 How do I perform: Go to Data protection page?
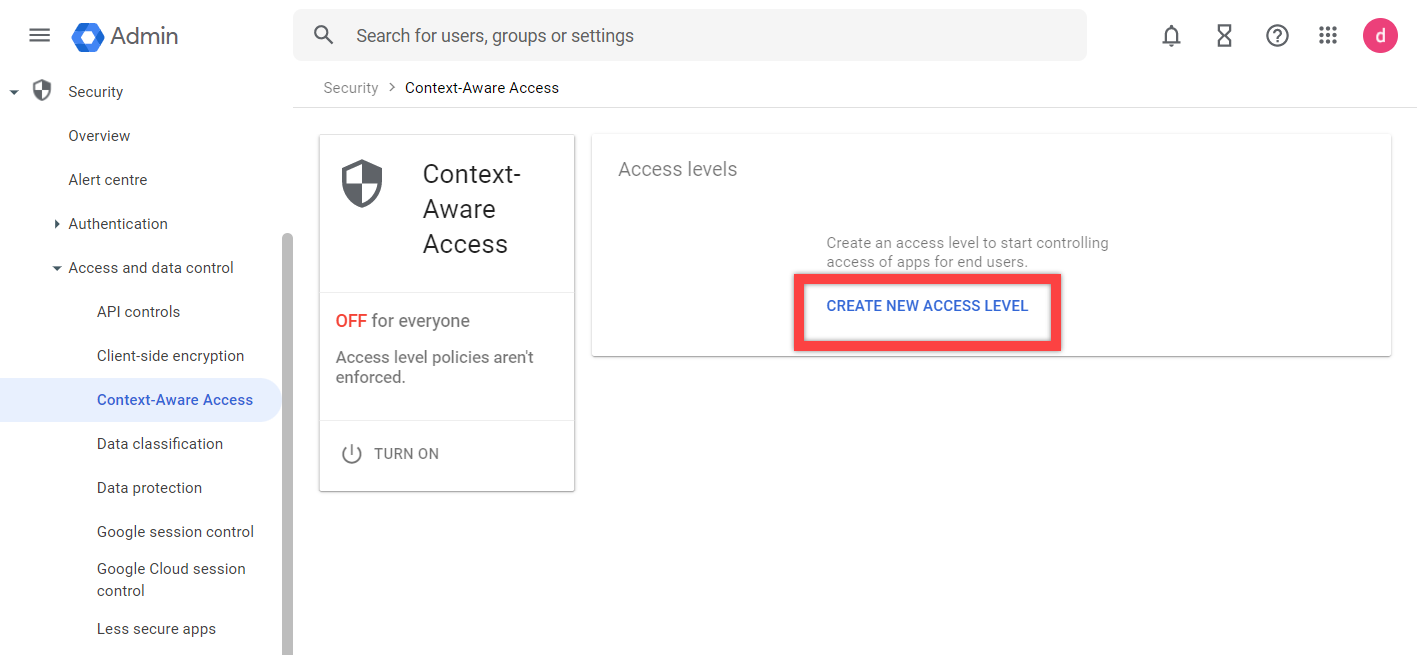149,488
